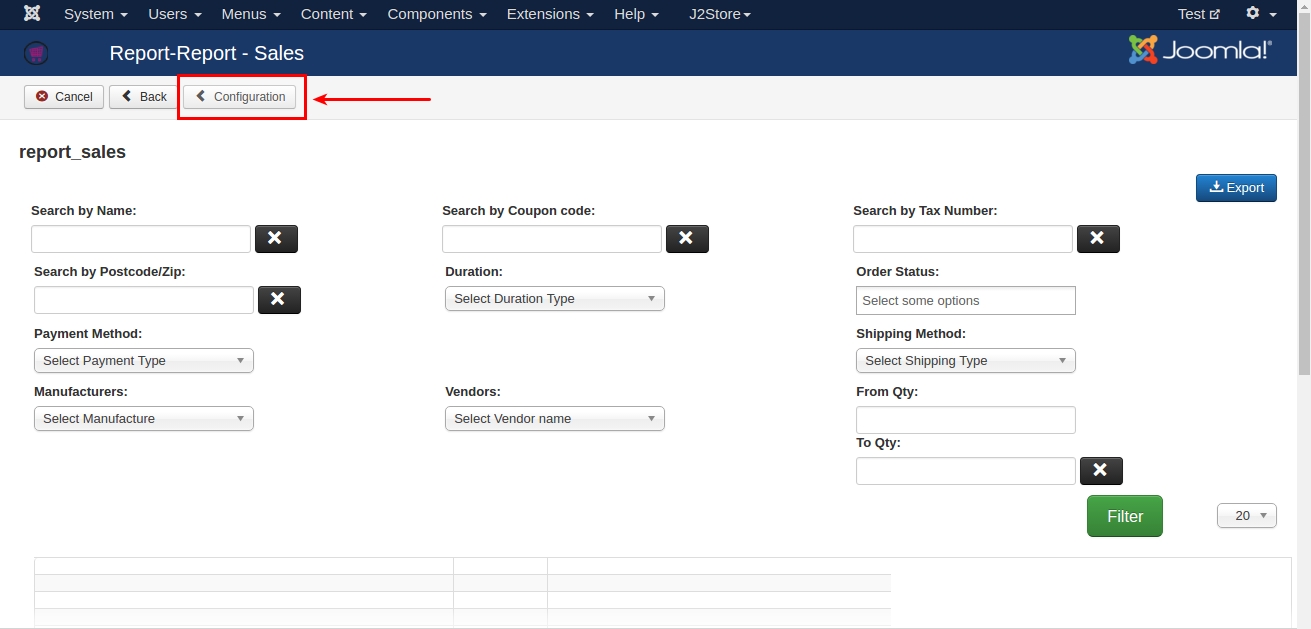
Task: Clear the Coupon code search field
Action: 687,239
